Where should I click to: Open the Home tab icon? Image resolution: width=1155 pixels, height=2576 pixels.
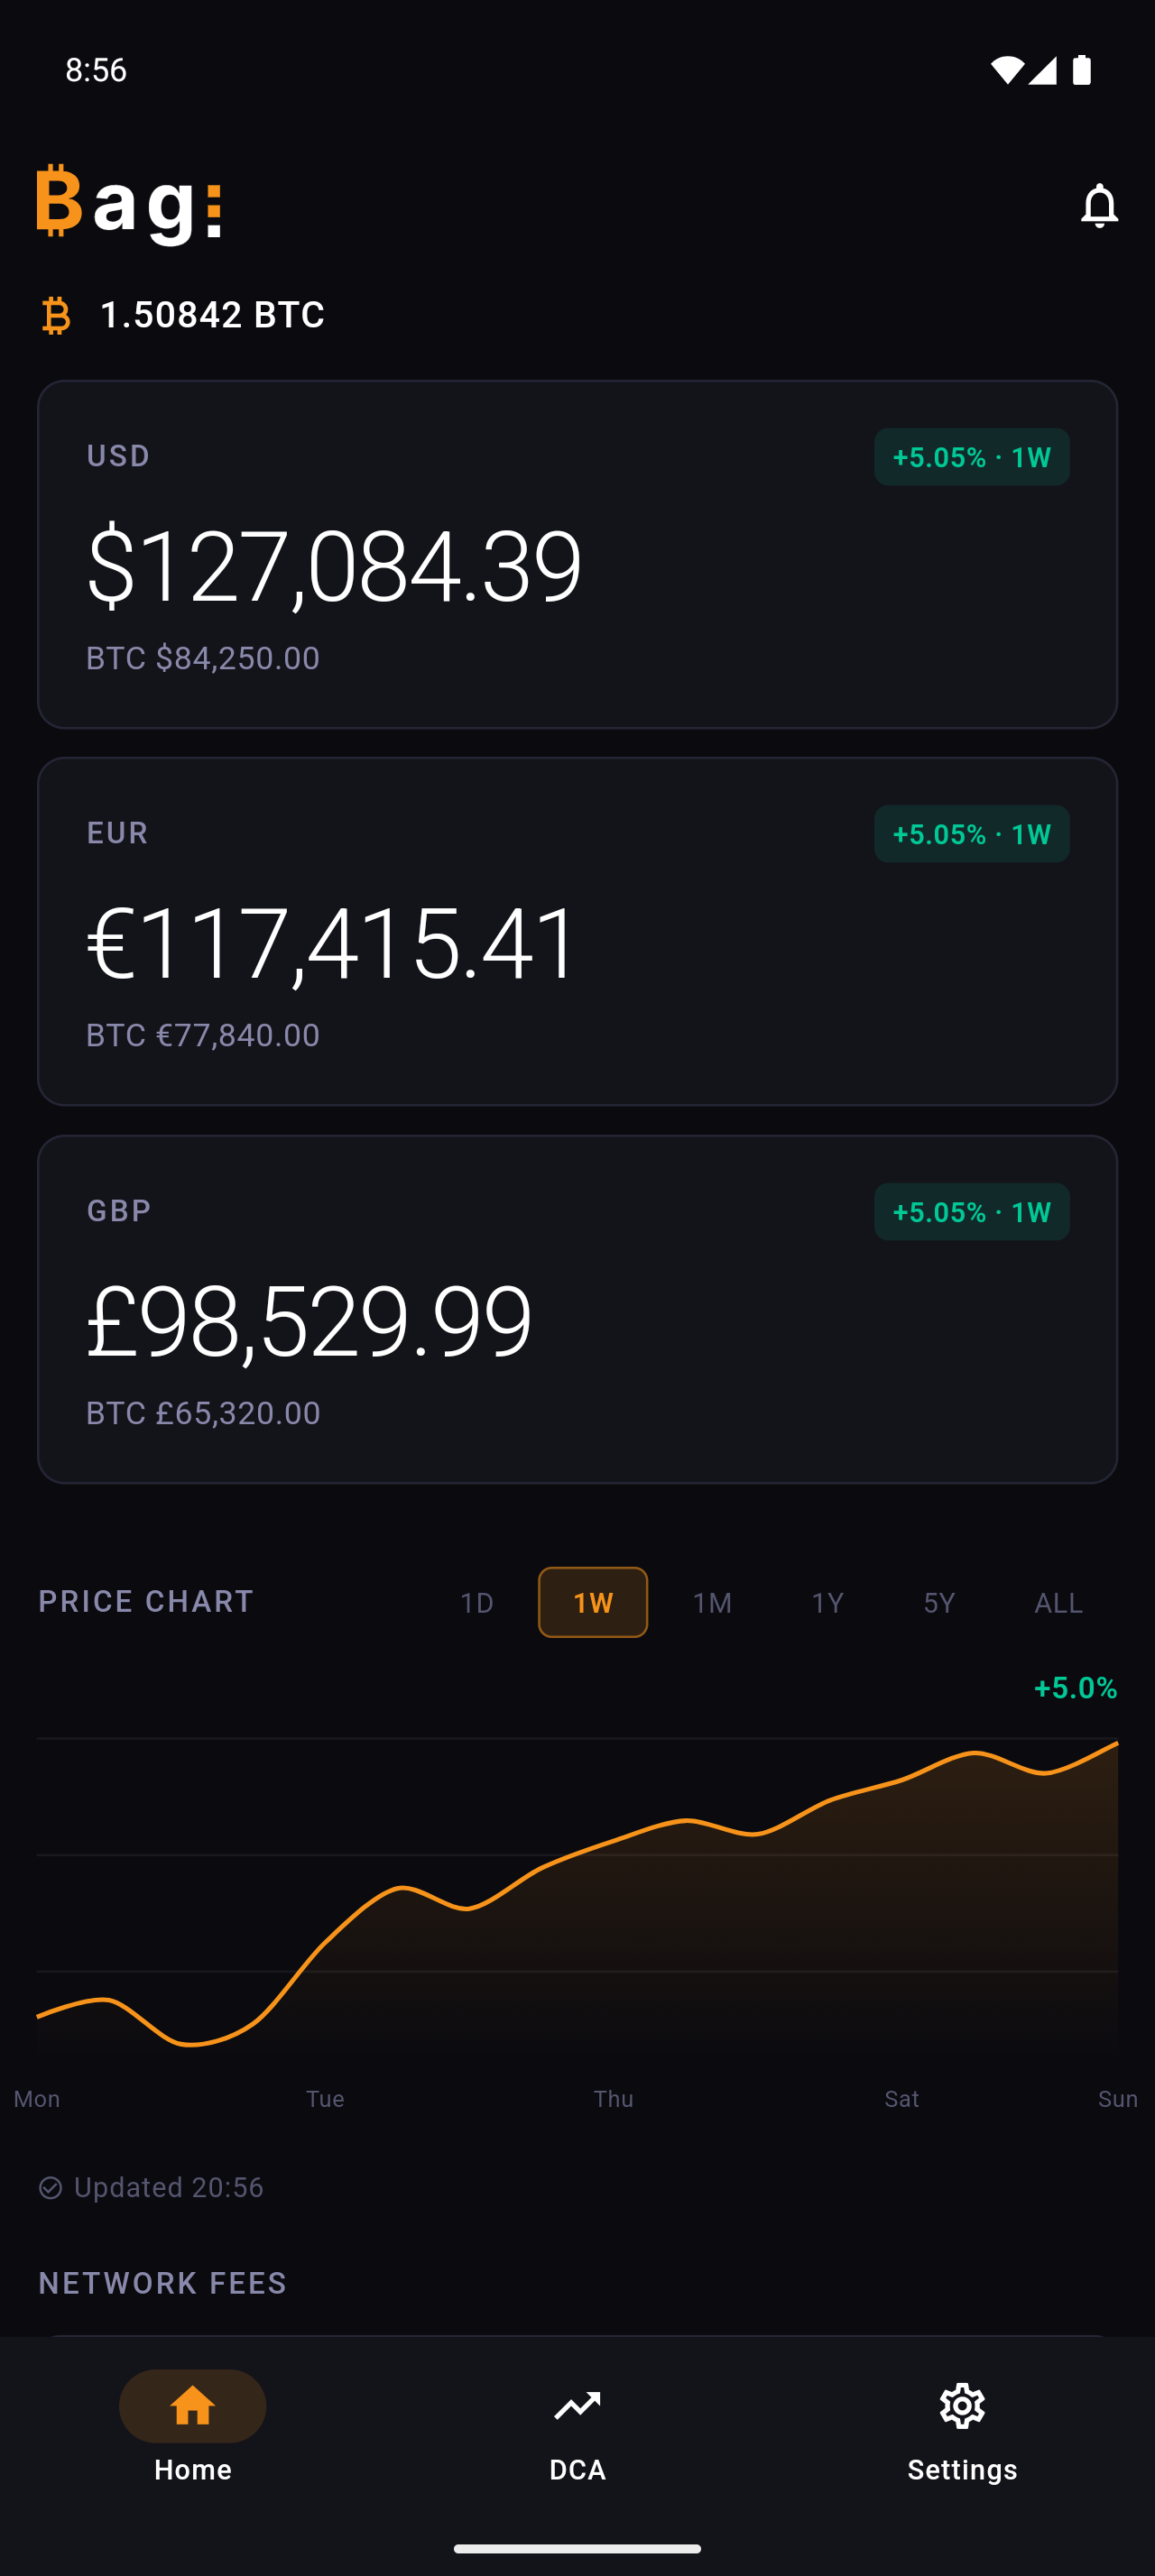(x=192, y=2406)
